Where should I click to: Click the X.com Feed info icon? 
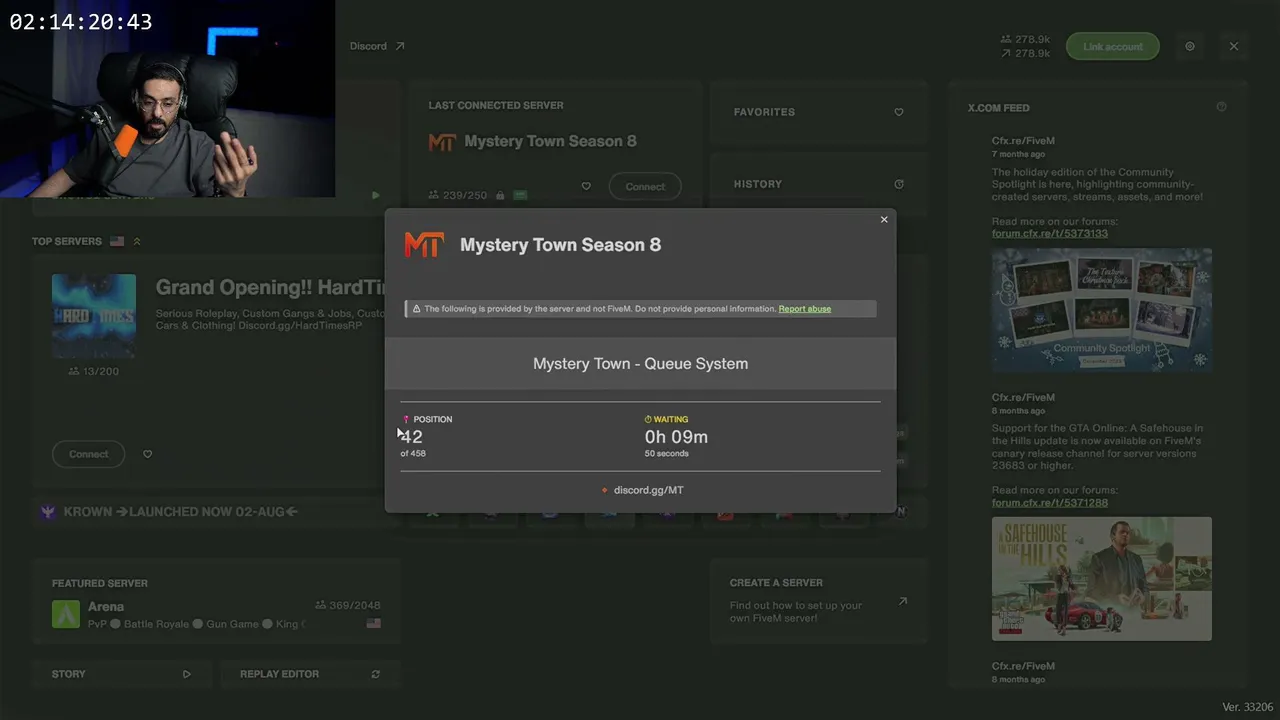click(1221, 107)
